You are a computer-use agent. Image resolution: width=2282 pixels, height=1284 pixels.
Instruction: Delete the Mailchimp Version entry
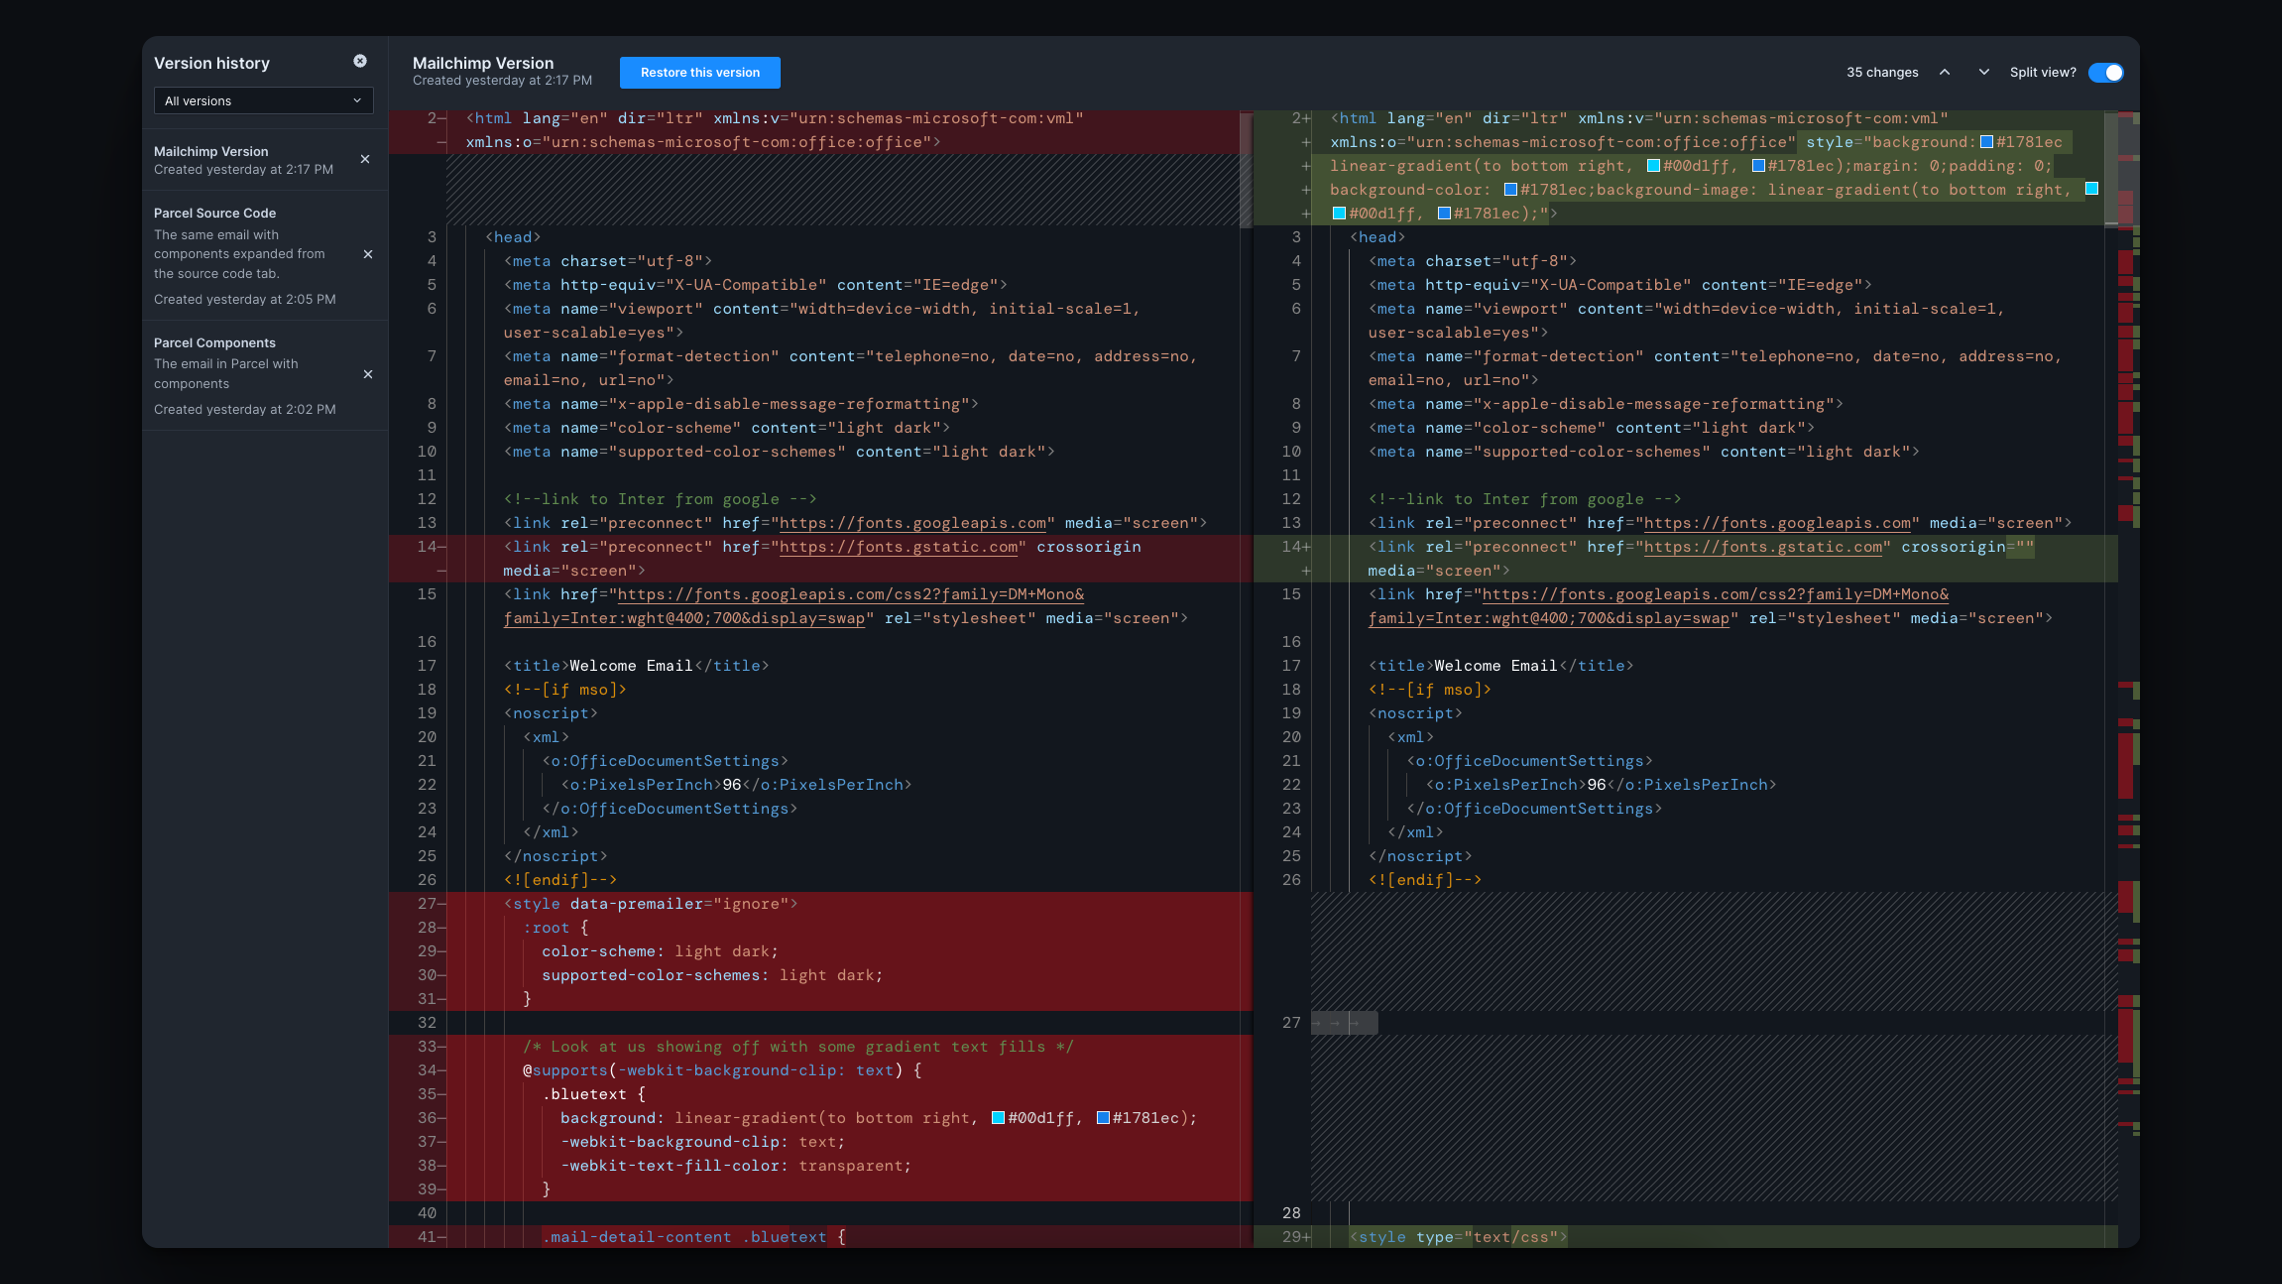pos(365,160)
